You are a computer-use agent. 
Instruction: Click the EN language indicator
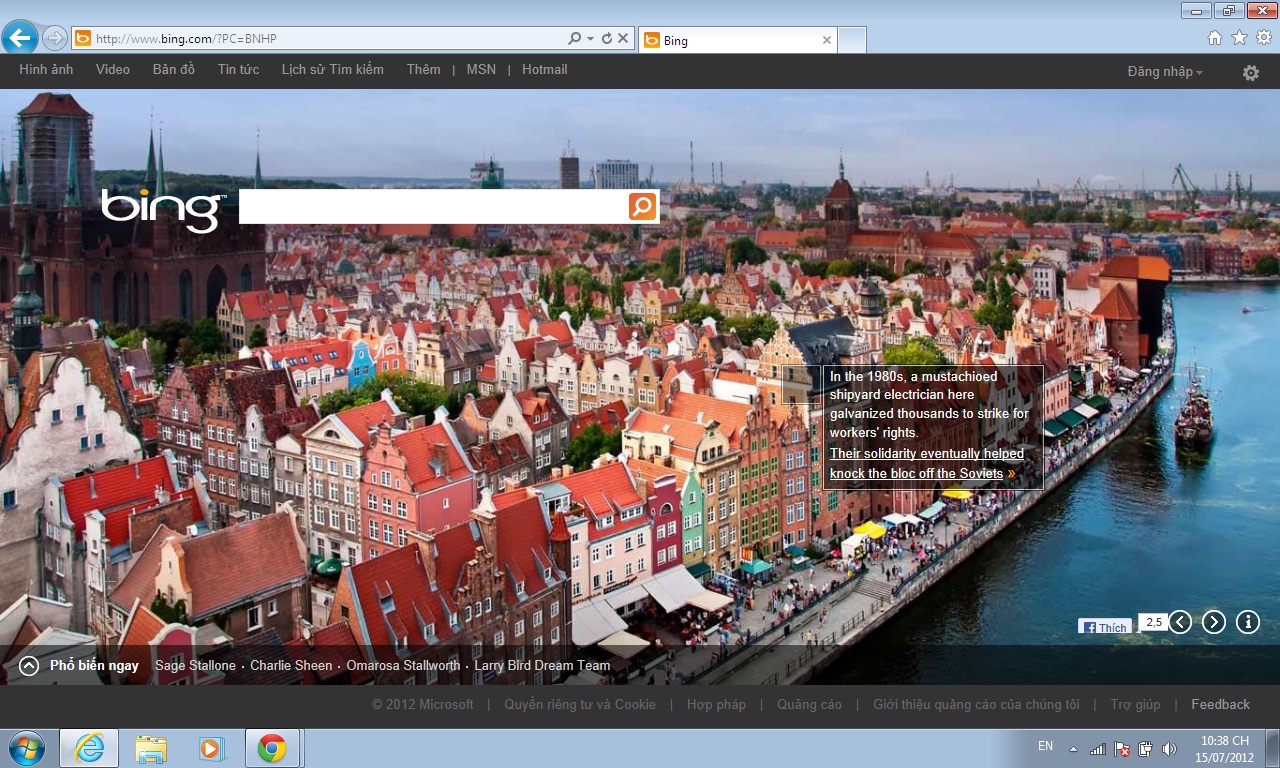pos(1045,746)
